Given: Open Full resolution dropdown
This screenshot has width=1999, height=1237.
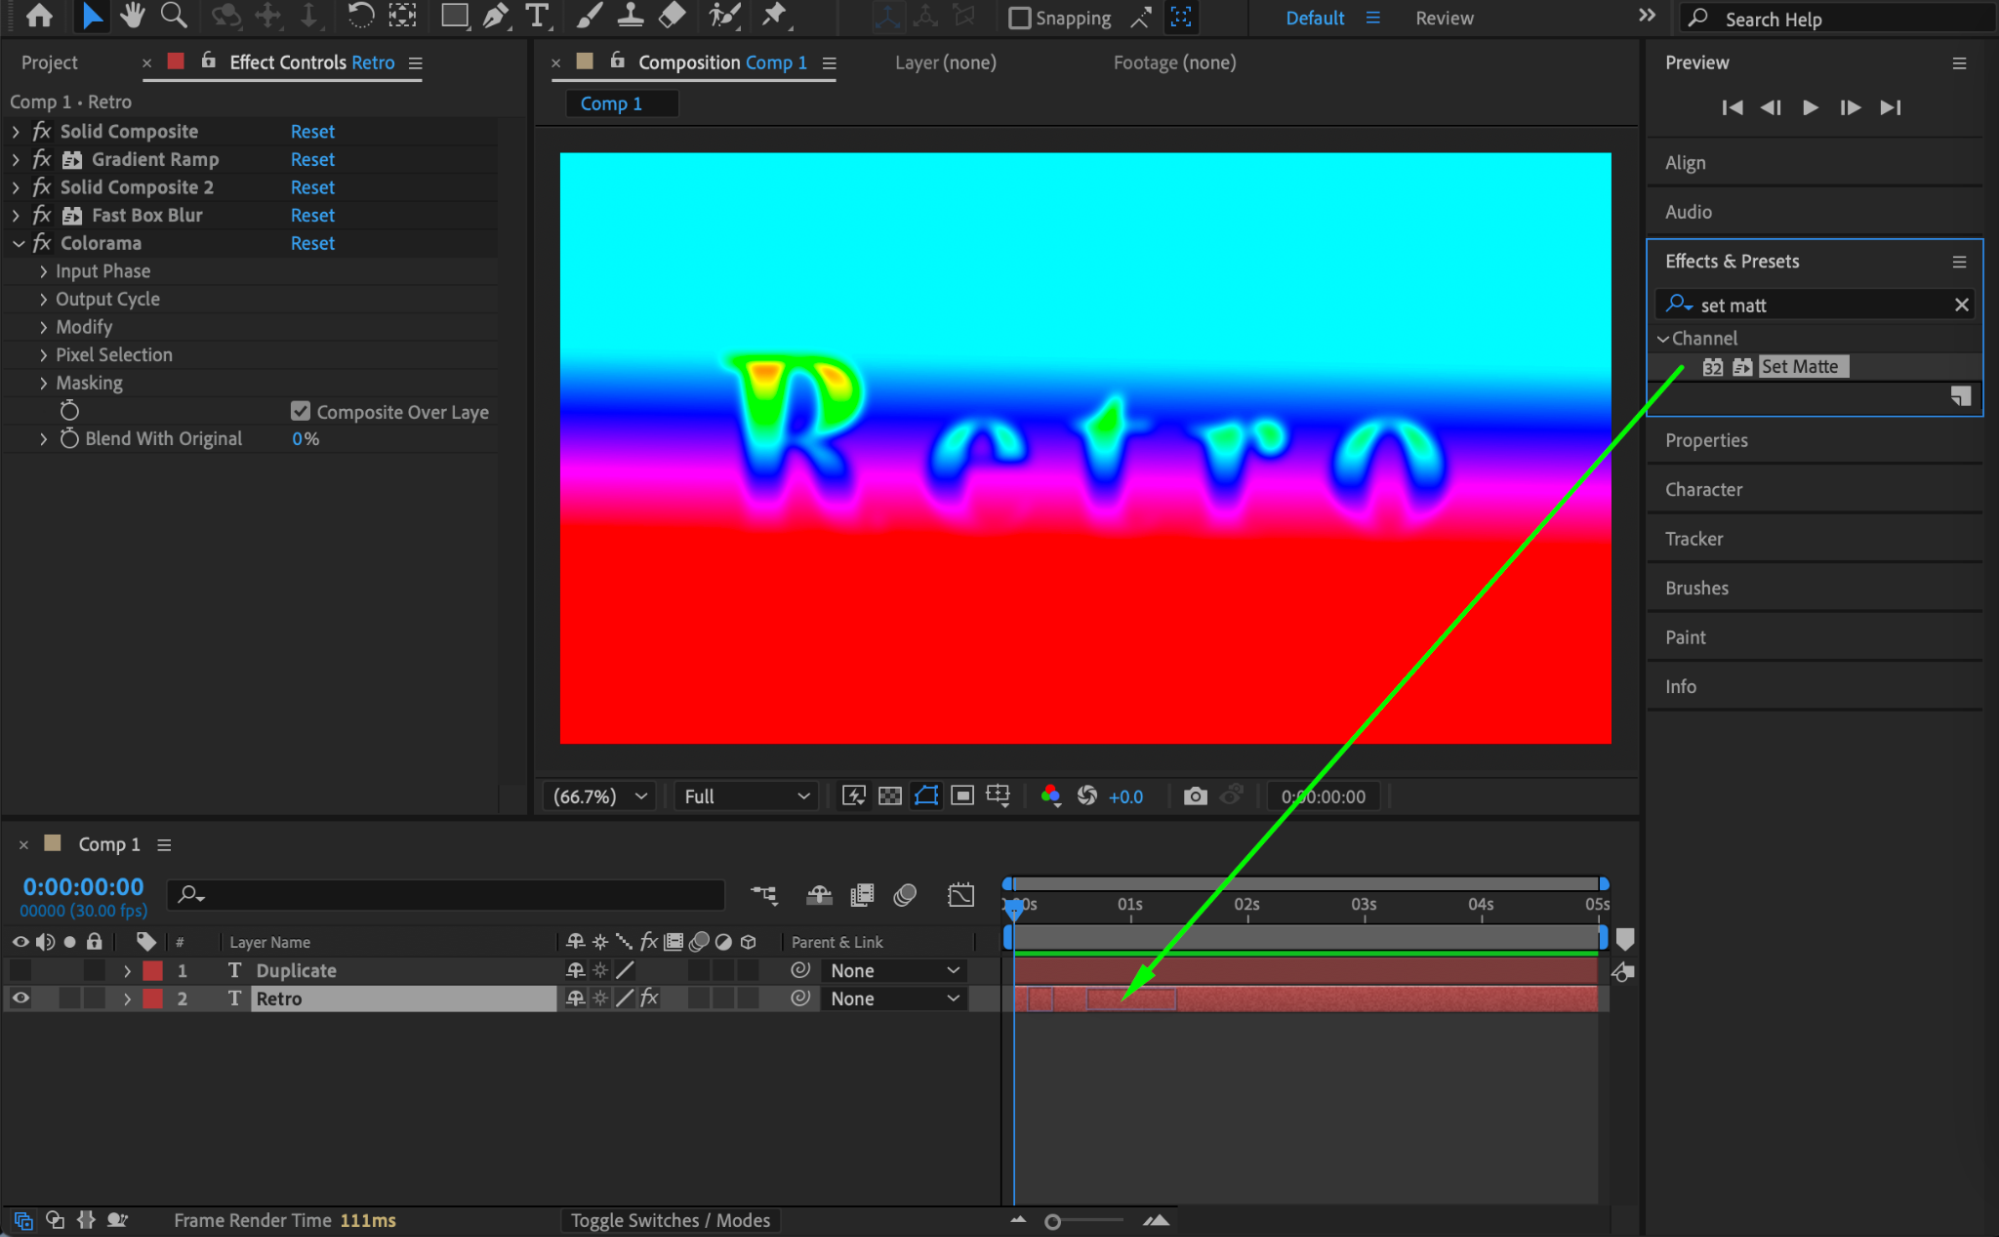Looking at the screenshot, I should pos(746,796).
